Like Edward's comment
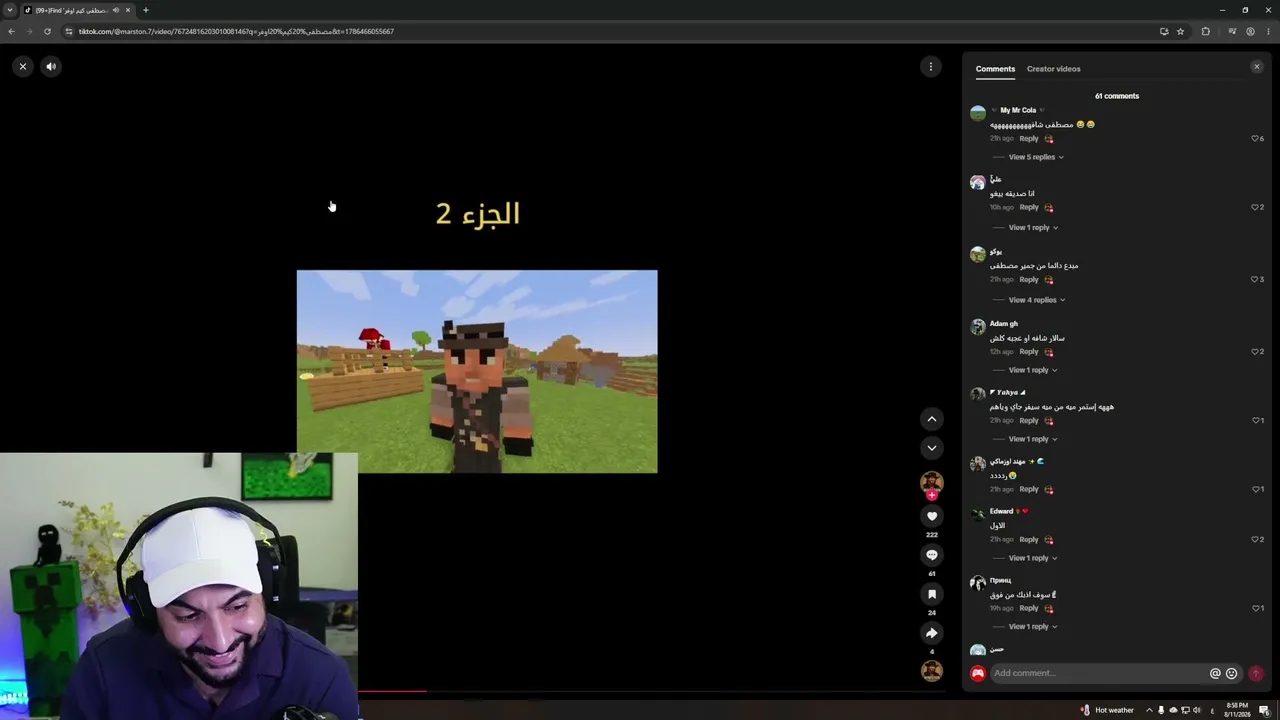This screenshot has height=720, width=1280. 1255,540
